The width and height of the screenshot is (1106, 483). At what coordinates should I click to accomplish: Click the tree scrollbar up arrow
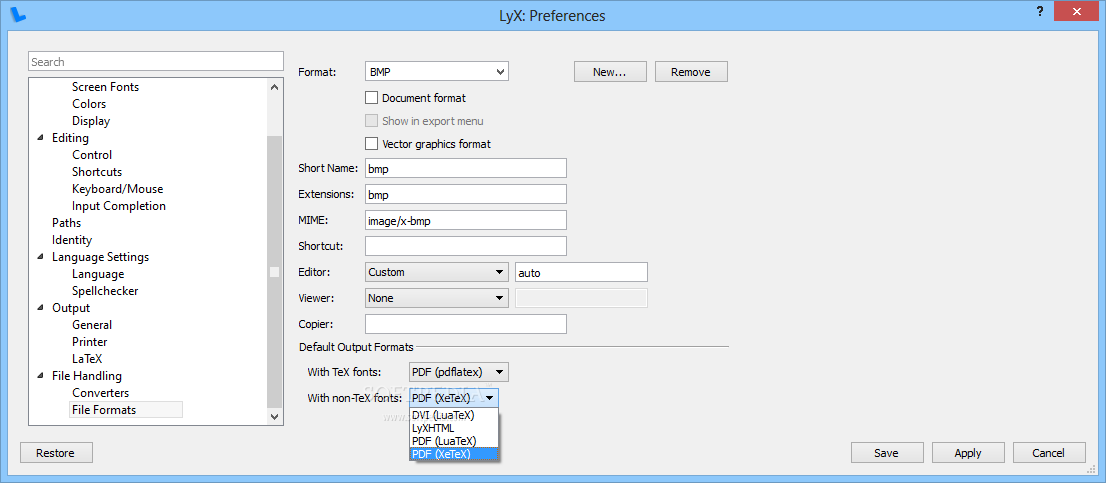(274, 87)
